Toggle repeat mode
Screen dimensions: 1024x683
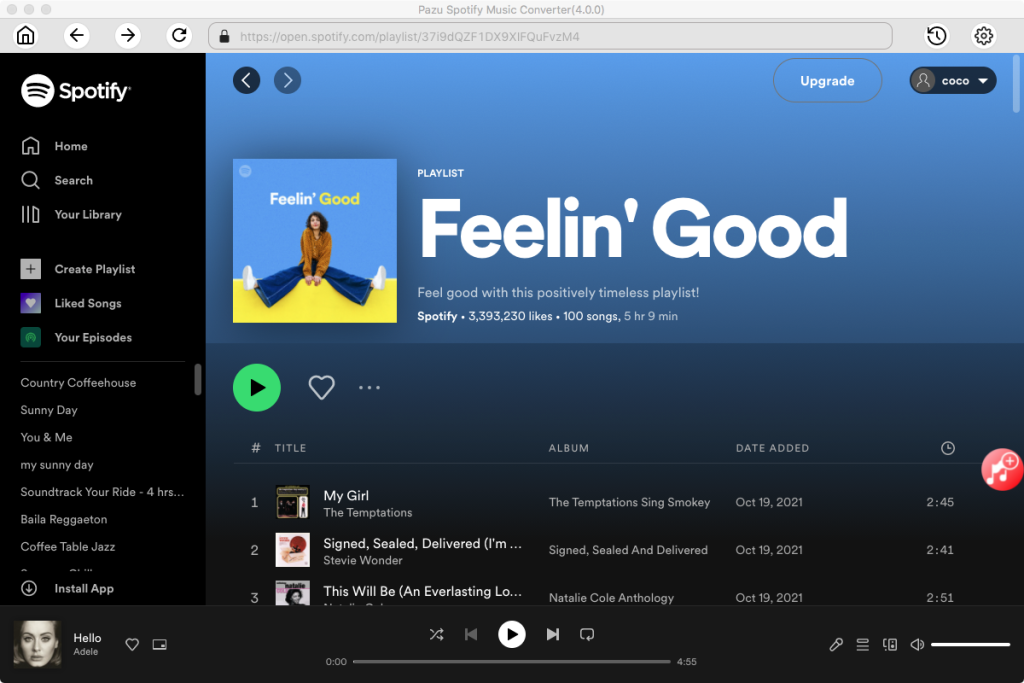(587, 634)
